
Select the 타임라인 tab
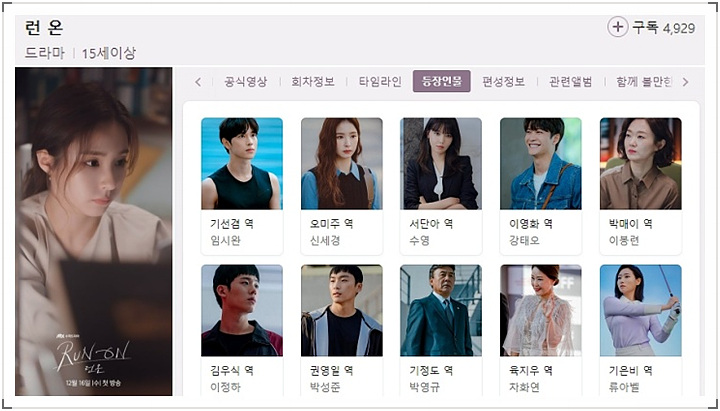click(x=380, y=82)
